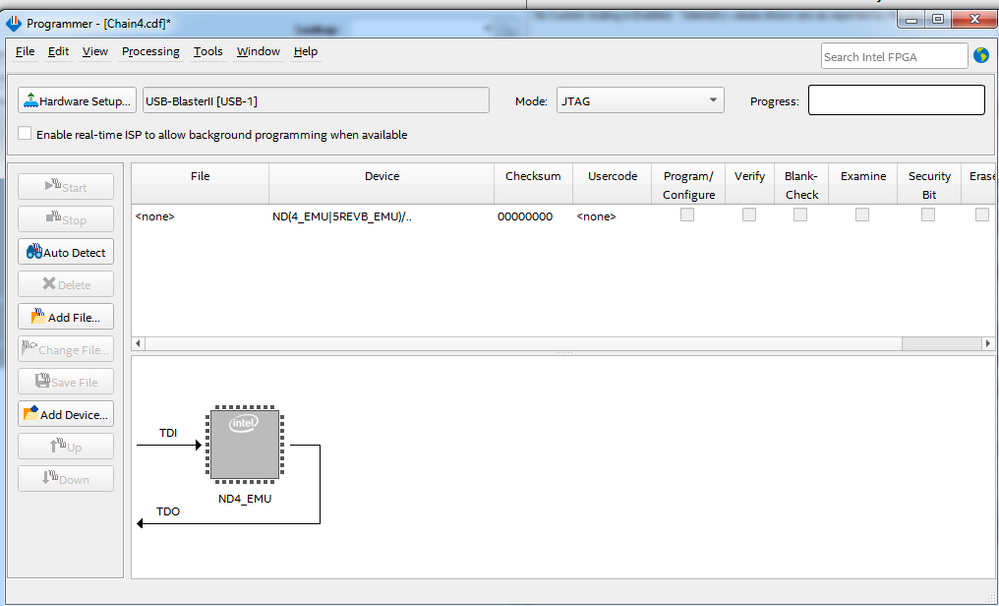The width and height of the screenshot is (999, 606).
Task: Click the left scroll arrow of device table
Action: pyautogui.click(x=138, y=343)
